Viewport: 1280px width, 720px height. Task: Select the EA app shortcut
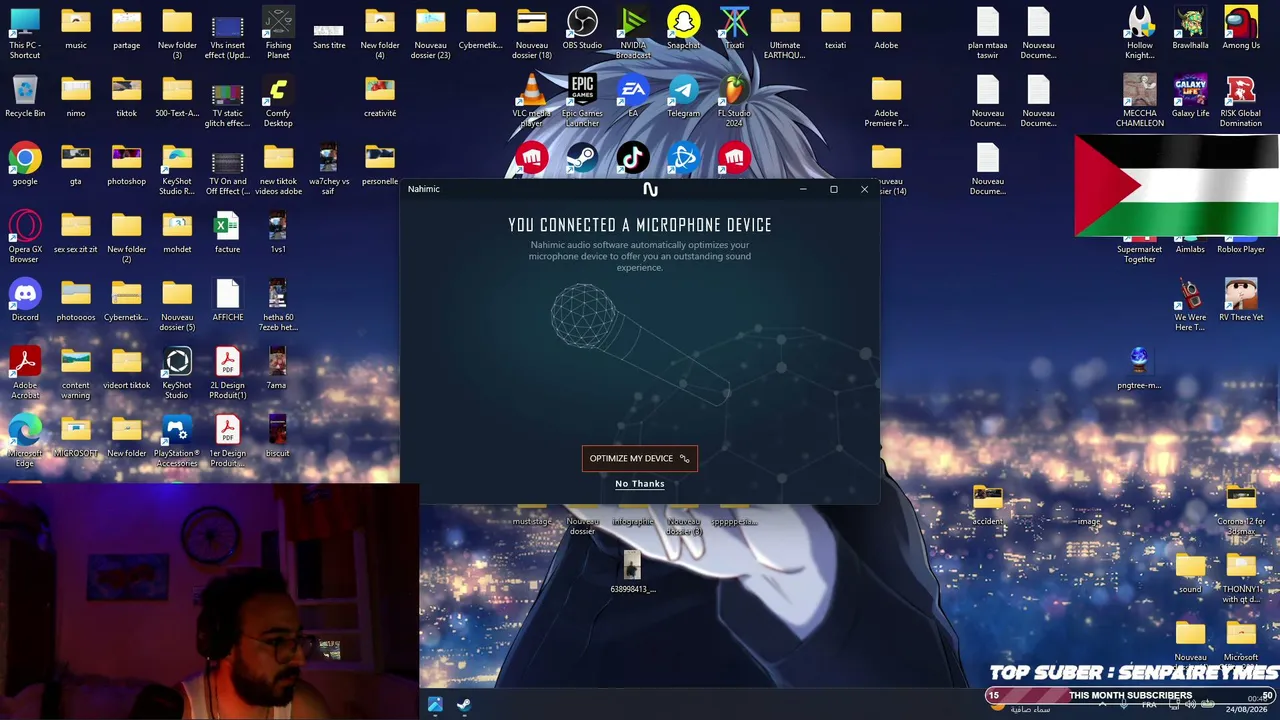(633, 96)
